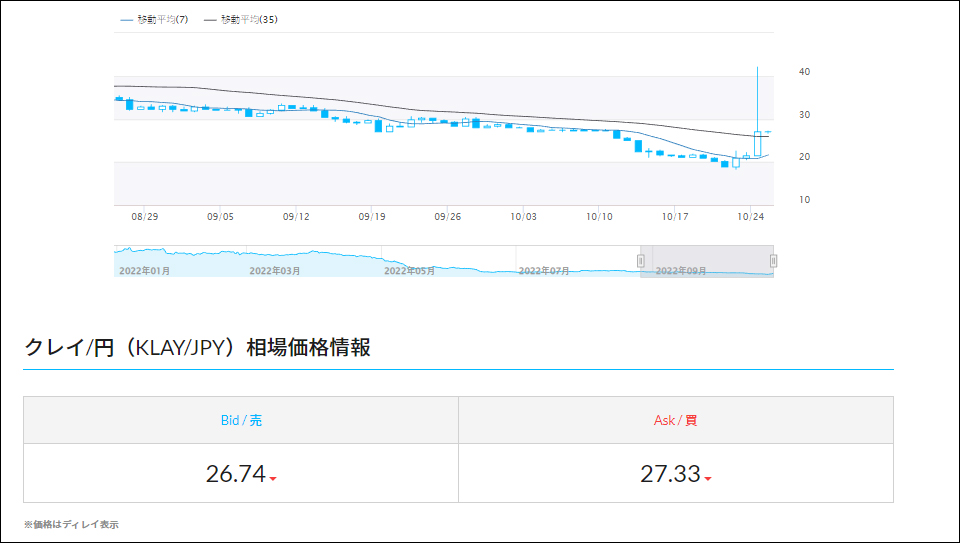Click the 09/19 date on chart axis
Screen dimensions: 960x543
tap(372, 216)
